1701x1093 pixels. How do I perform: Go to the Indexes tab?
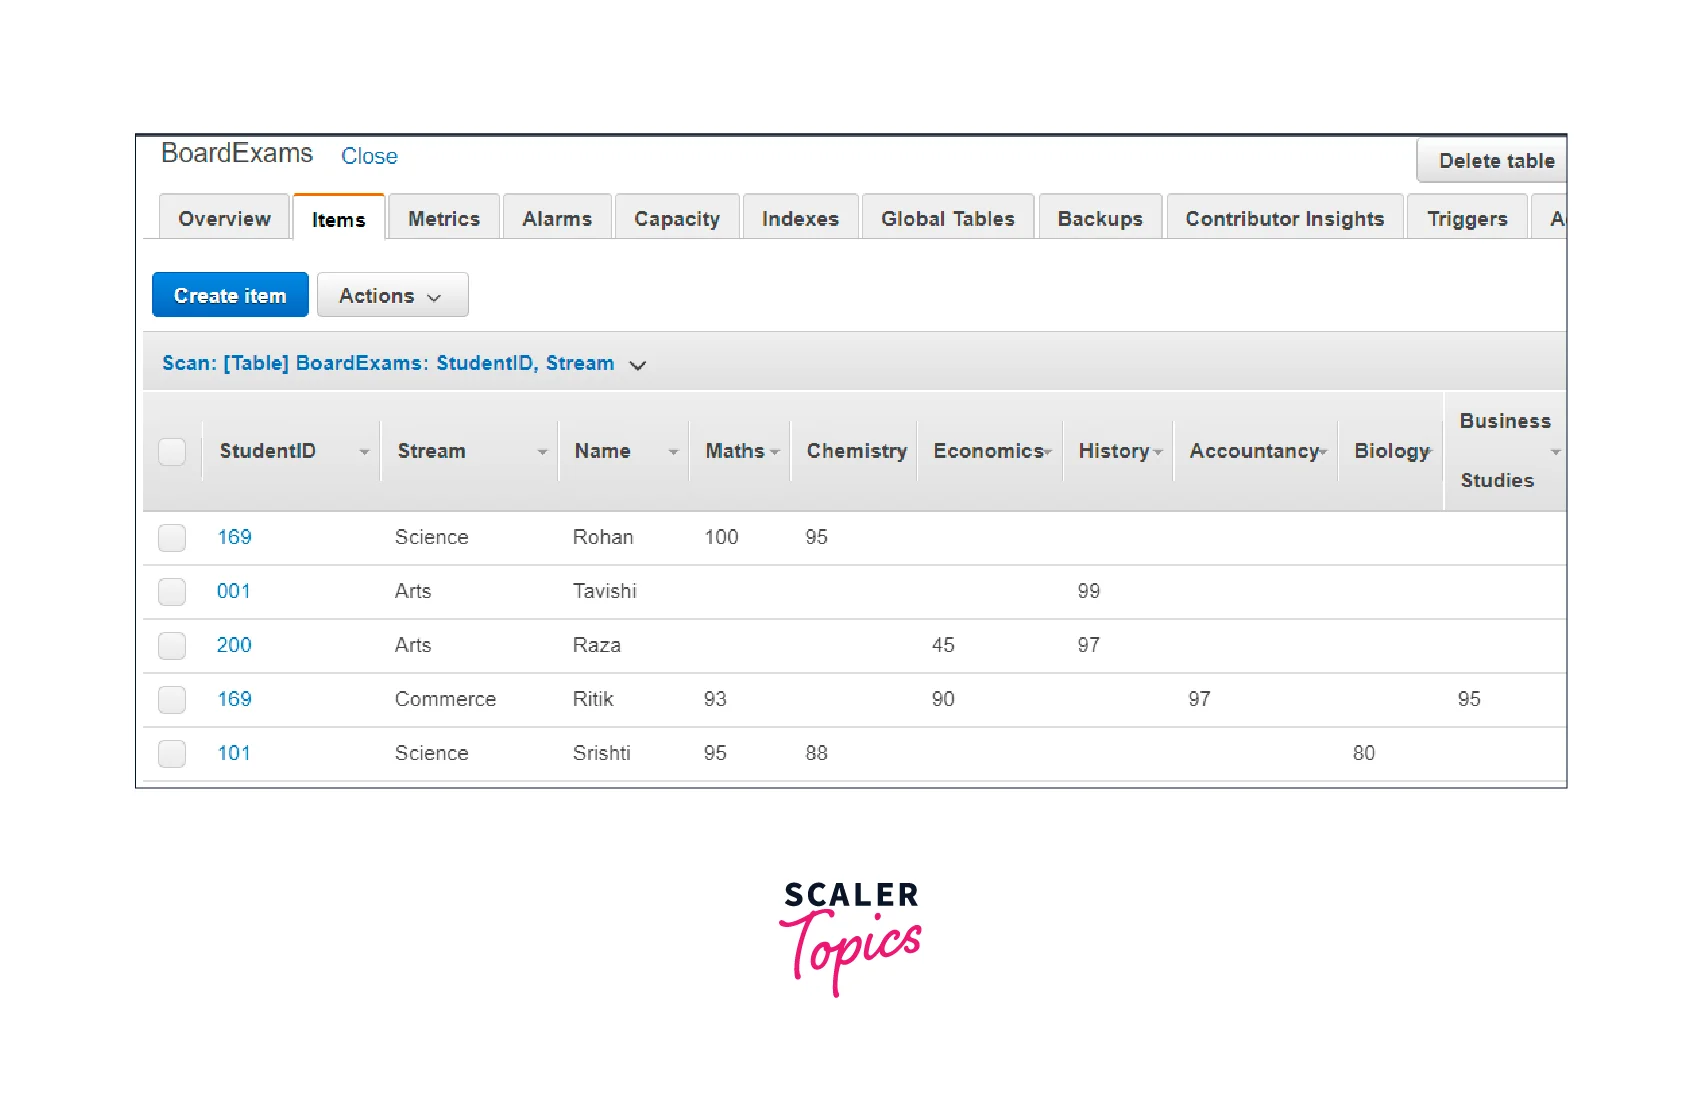click(800, 219)
